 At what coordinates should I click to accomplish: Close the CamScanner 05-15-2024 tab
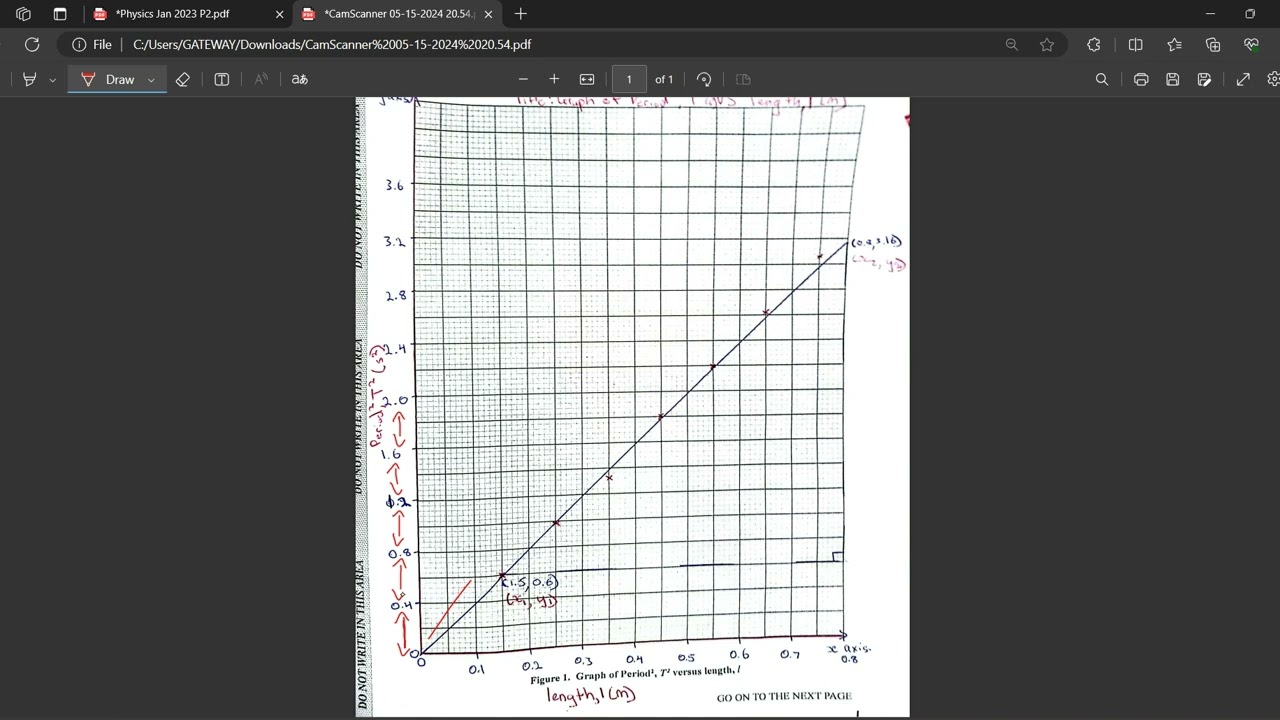pos(488,14)
